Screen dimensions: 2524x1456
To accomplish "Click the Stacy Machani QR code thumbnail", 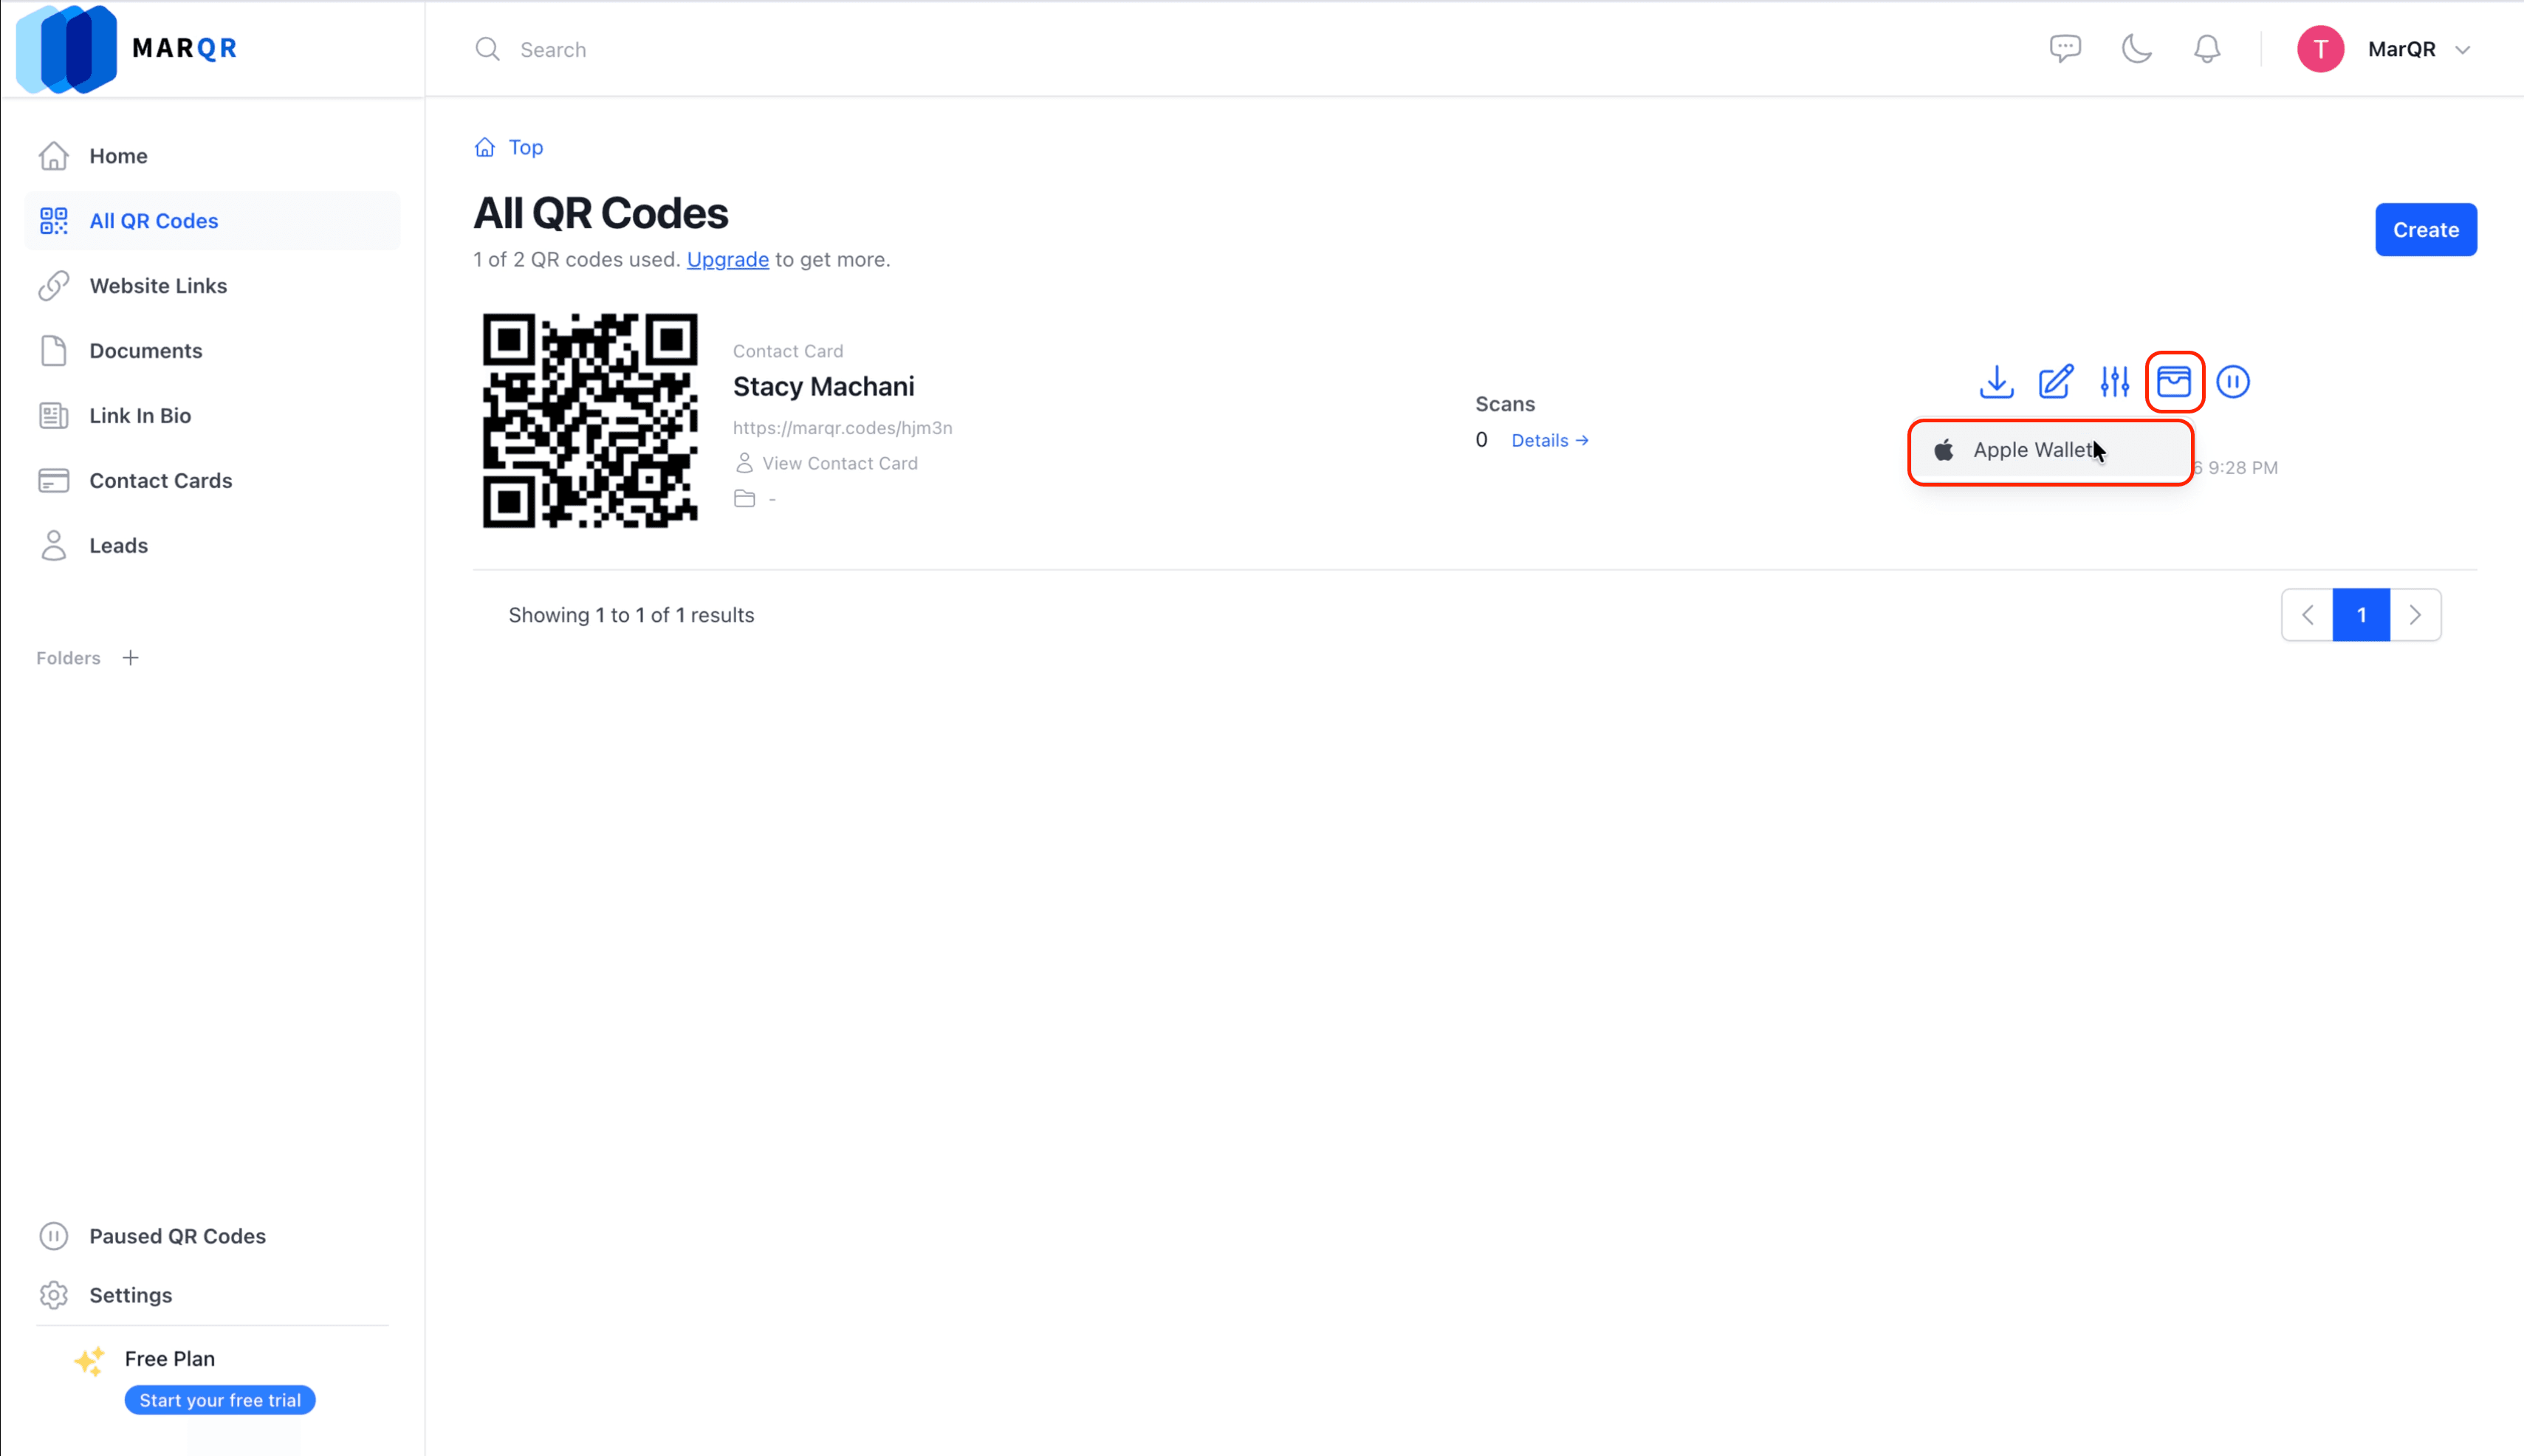I will pos(589,420).
